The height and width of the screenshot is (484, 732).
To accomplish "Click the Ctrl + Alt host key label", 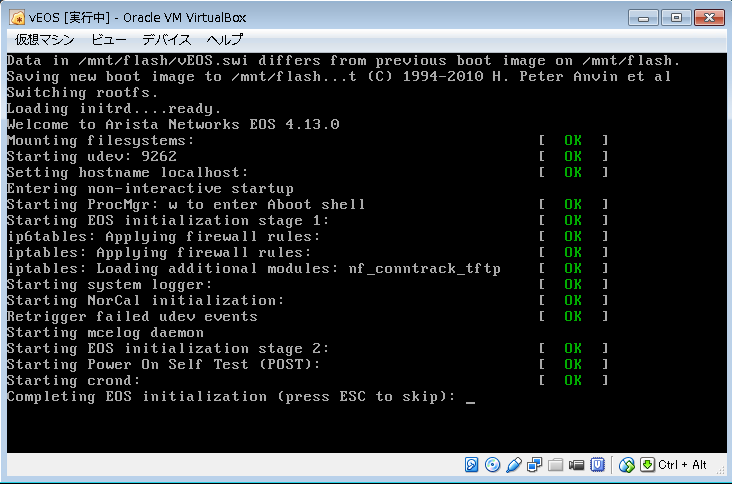I will (683, 465).
